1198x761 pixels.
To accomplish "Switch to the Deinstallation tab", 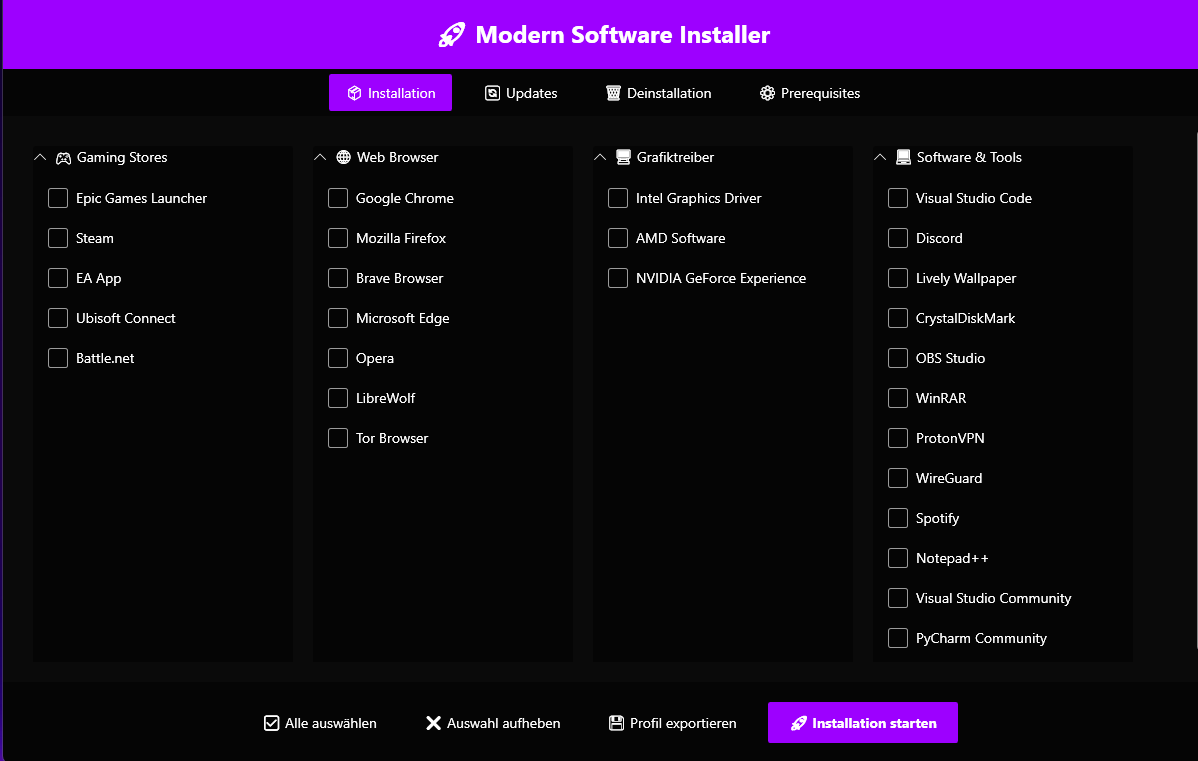I will (659, 92).
